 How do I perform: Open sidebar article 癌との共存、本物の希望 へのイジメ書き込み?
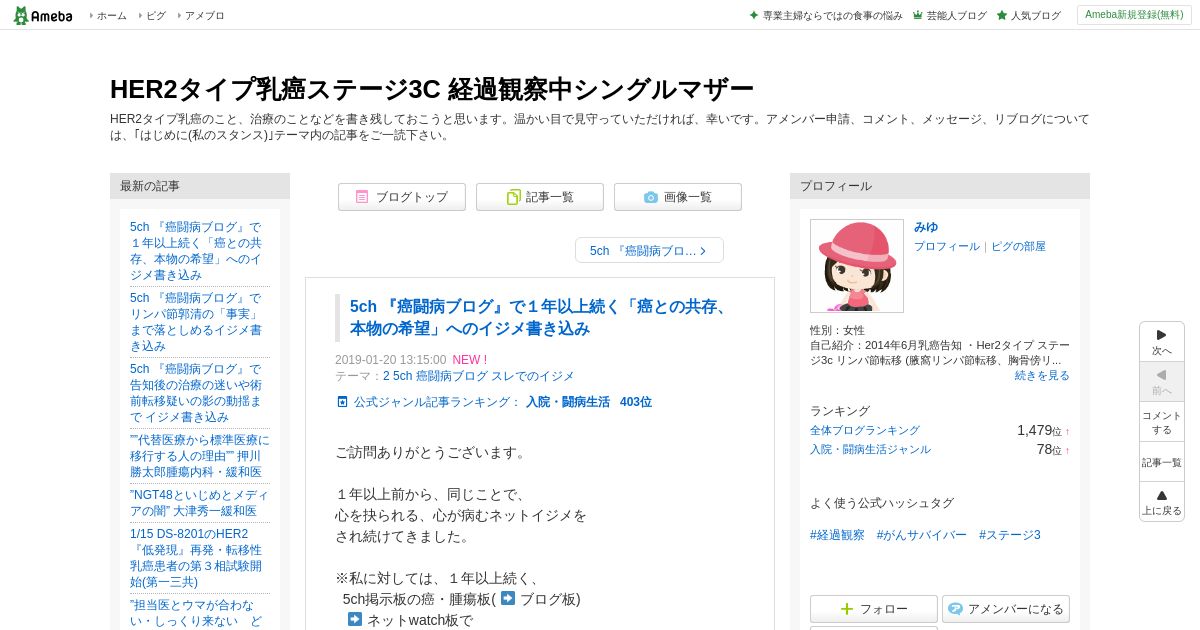tap(196, 251)
